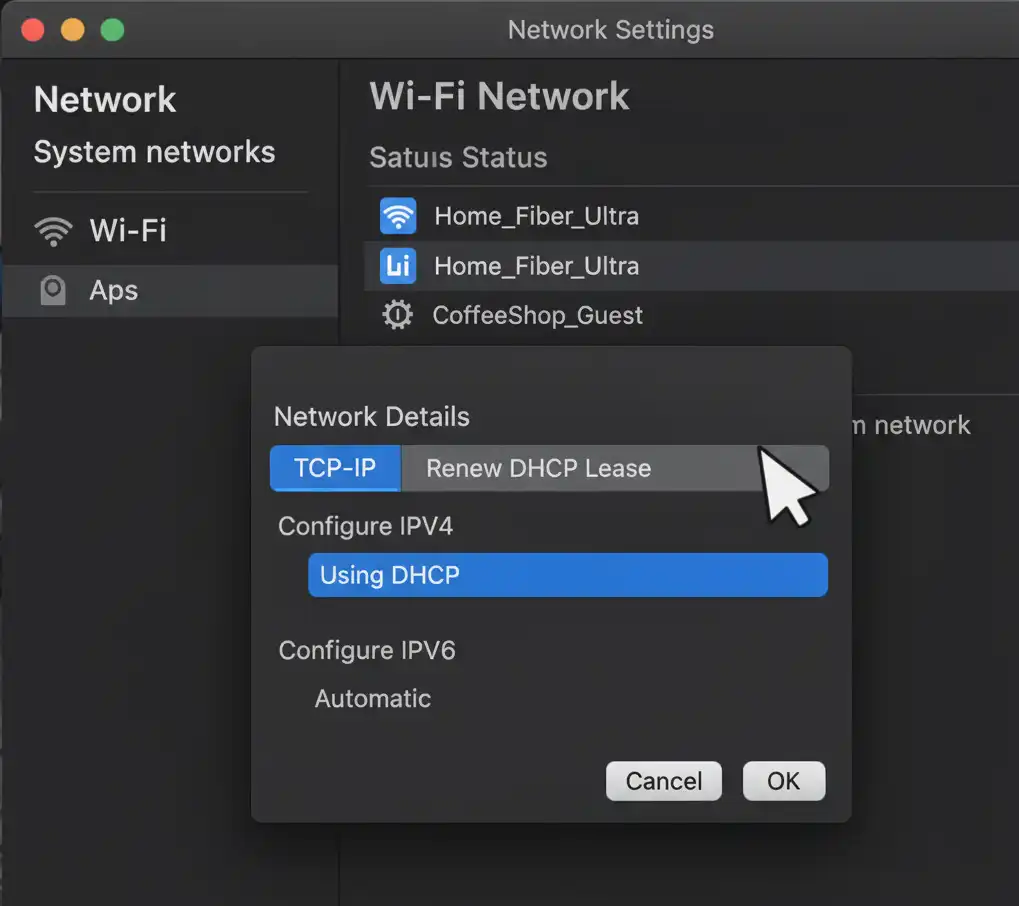1019x906 pixels.
Task: Click the Aps icon in the sidebar
Action: click(52, 291)
